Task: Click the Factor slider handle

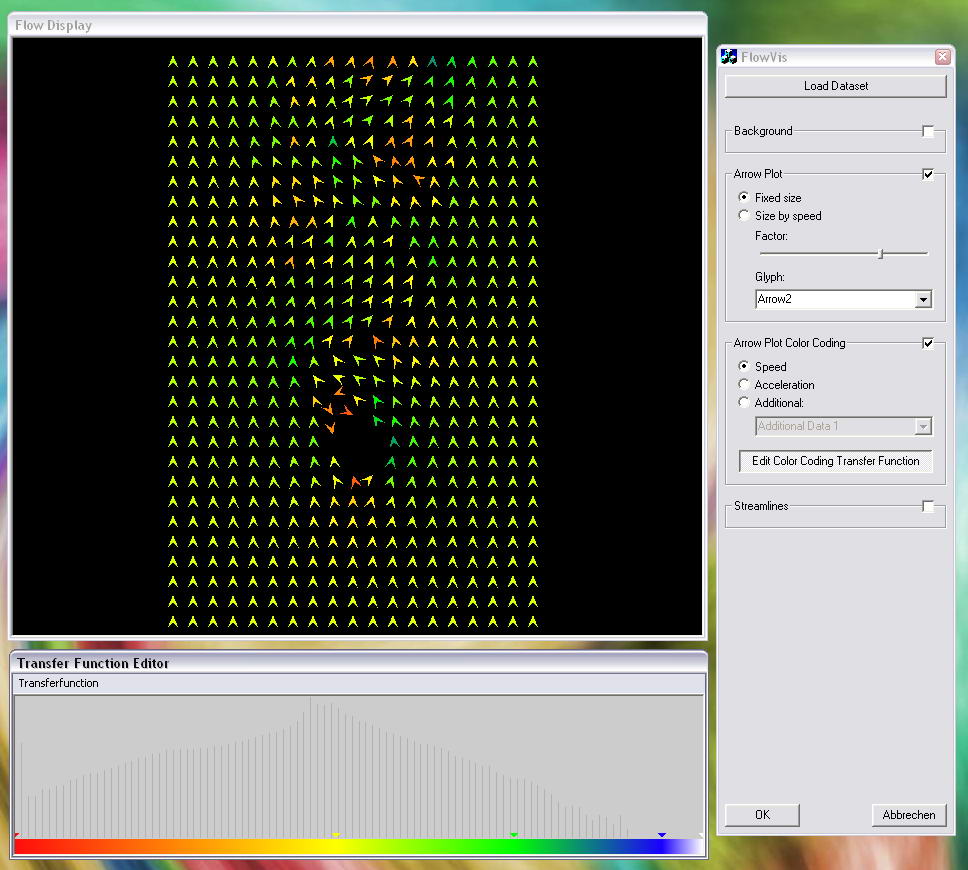Action: pos(881,254)
